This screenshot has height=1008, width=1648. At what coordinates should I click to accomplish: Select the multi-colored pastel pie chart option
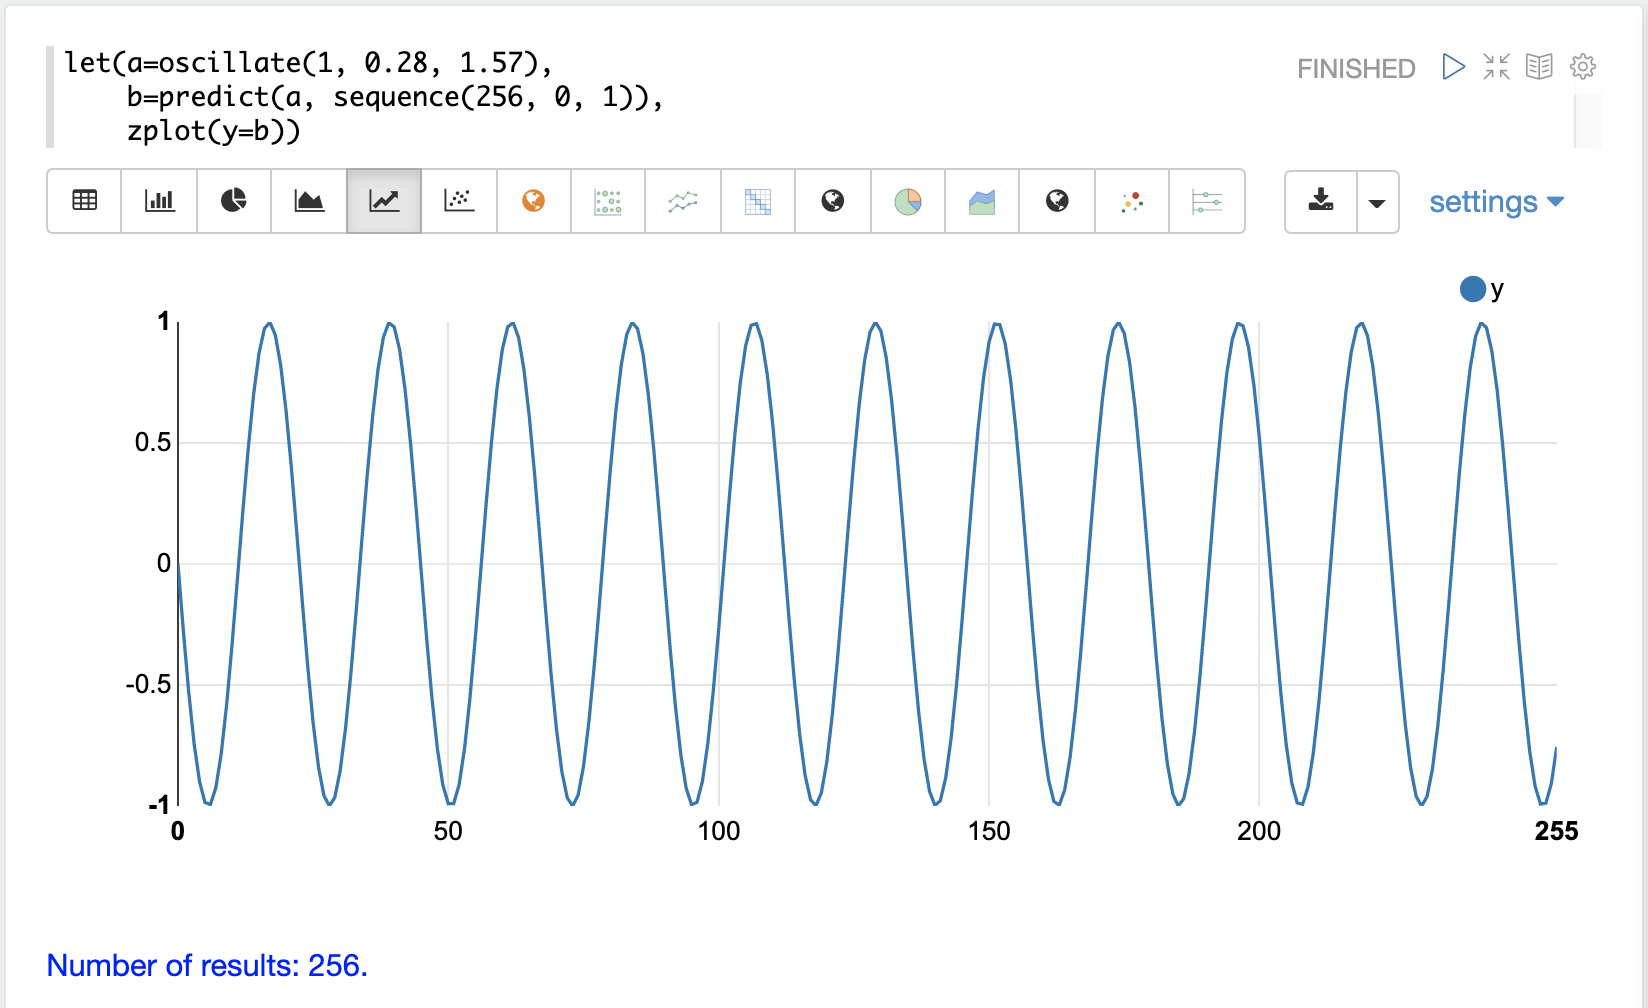click(907, 201)
